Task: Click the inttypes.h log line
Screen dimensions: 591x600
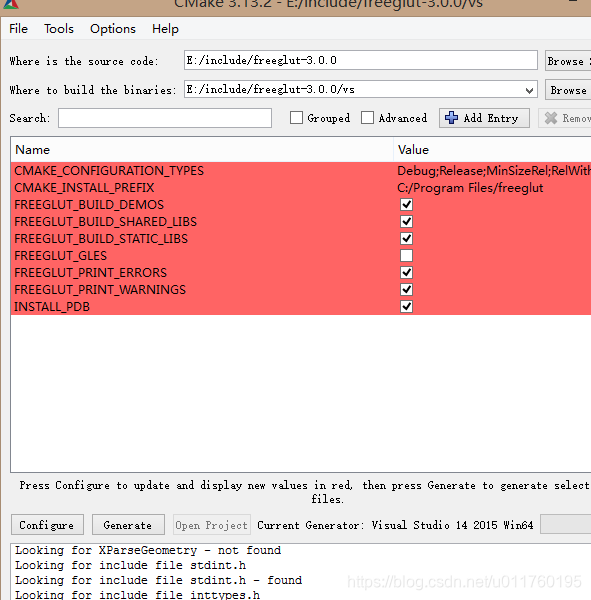Action: (x=137, y=595)
